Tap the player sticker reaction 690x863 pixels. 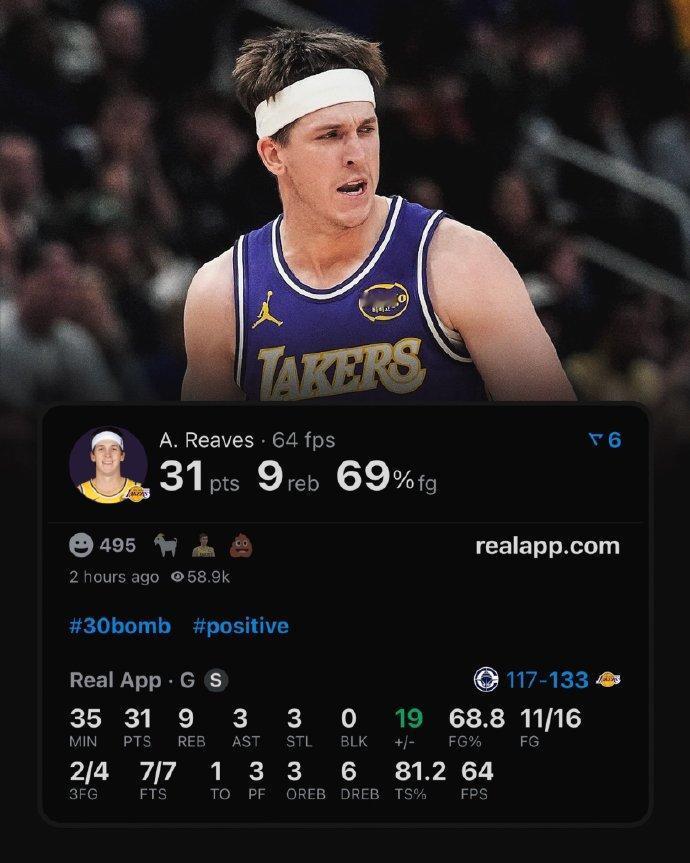click(204, 545)
